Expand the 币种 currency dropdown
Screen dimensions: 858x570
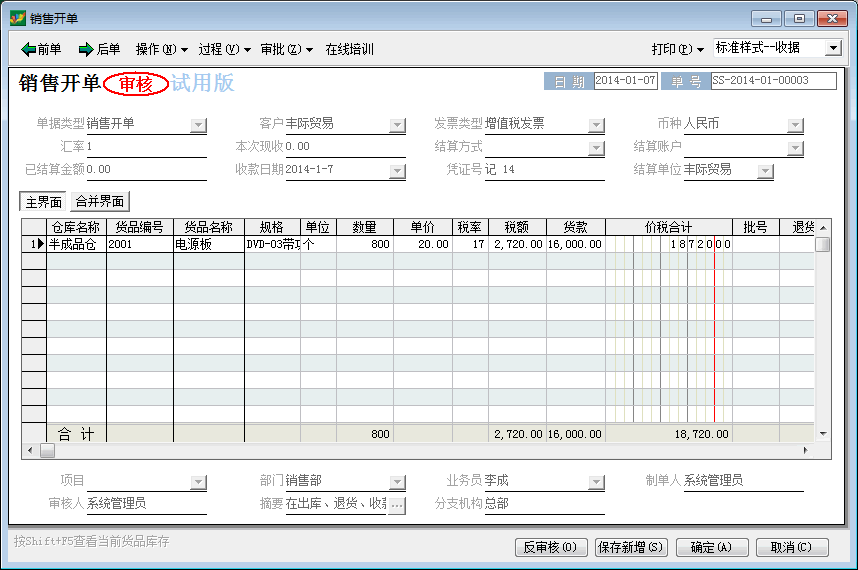(796, 125)
